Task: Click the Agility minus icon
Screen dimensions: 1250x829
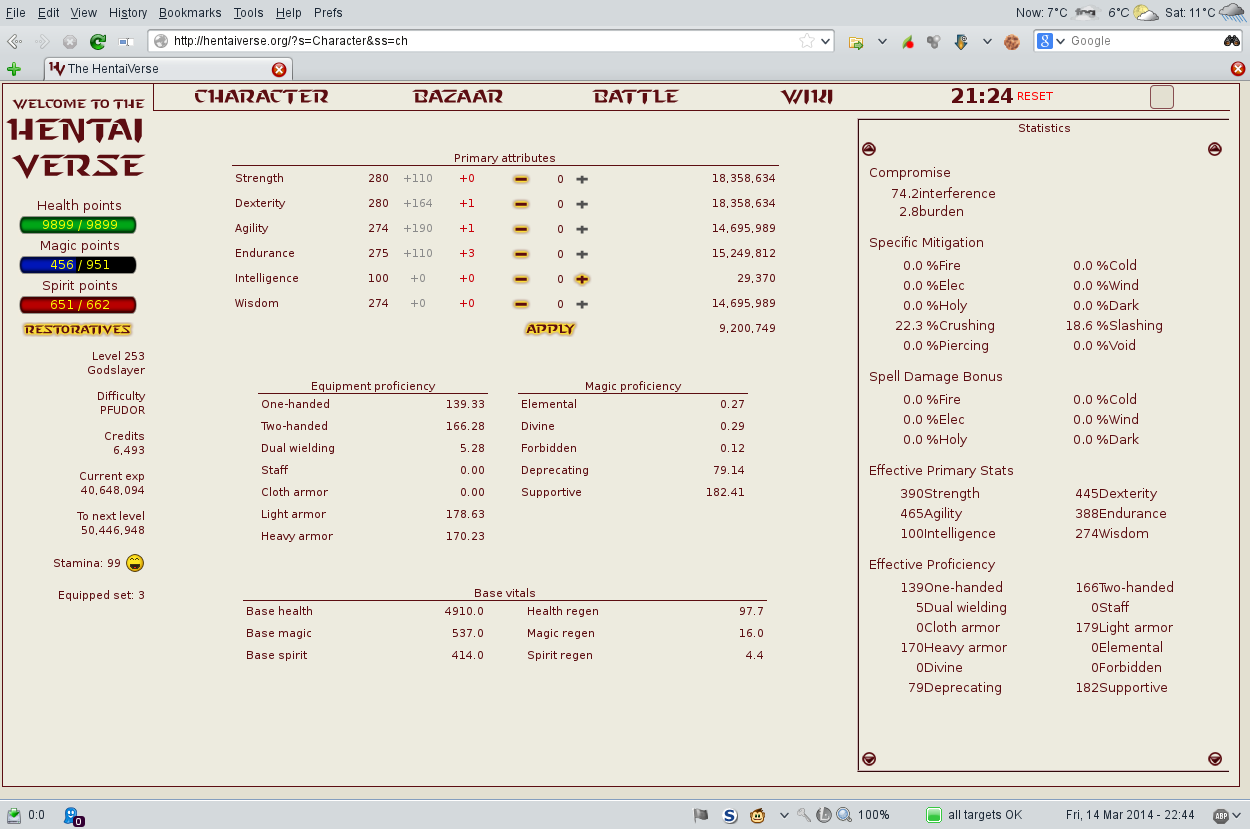Action: 521,229
